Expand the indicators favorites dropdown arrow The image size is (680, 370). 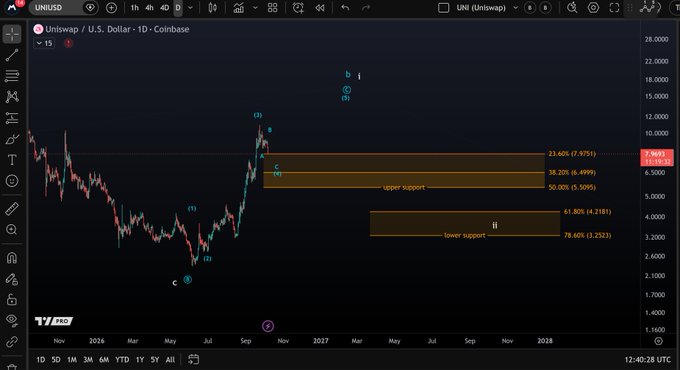pos(255,7)
